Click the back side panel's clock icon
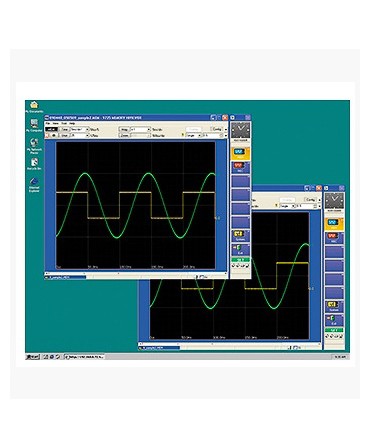Image resolution: width=370 pixels, height=448 pixels. coord(334,201)
